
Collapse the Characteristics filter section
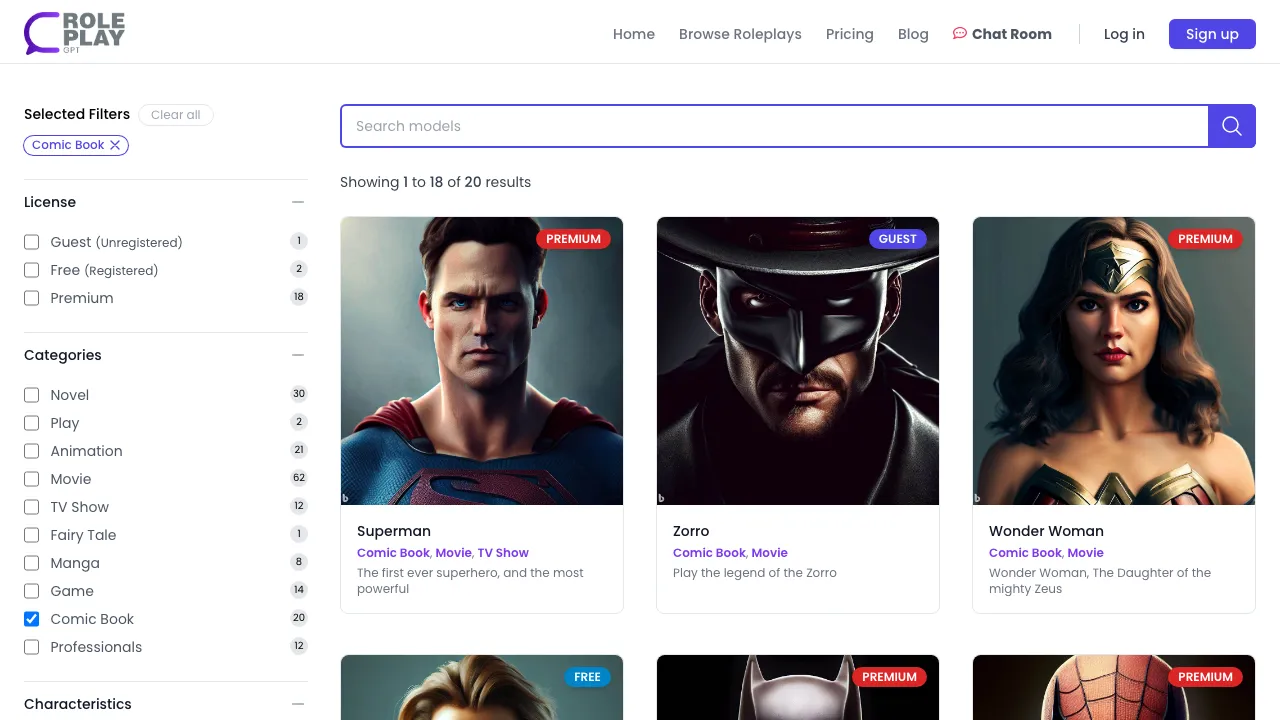click(x=297, y=704)
